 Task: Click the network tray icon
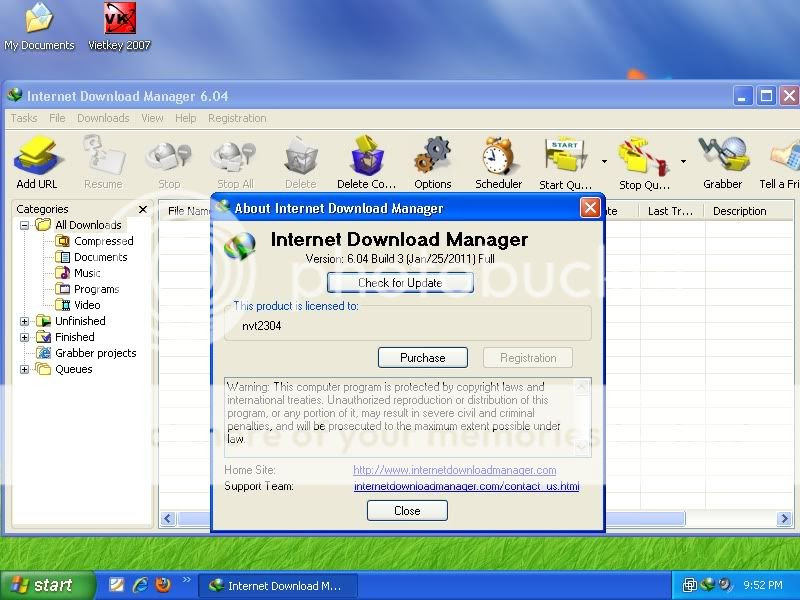(x=690, y=585)
